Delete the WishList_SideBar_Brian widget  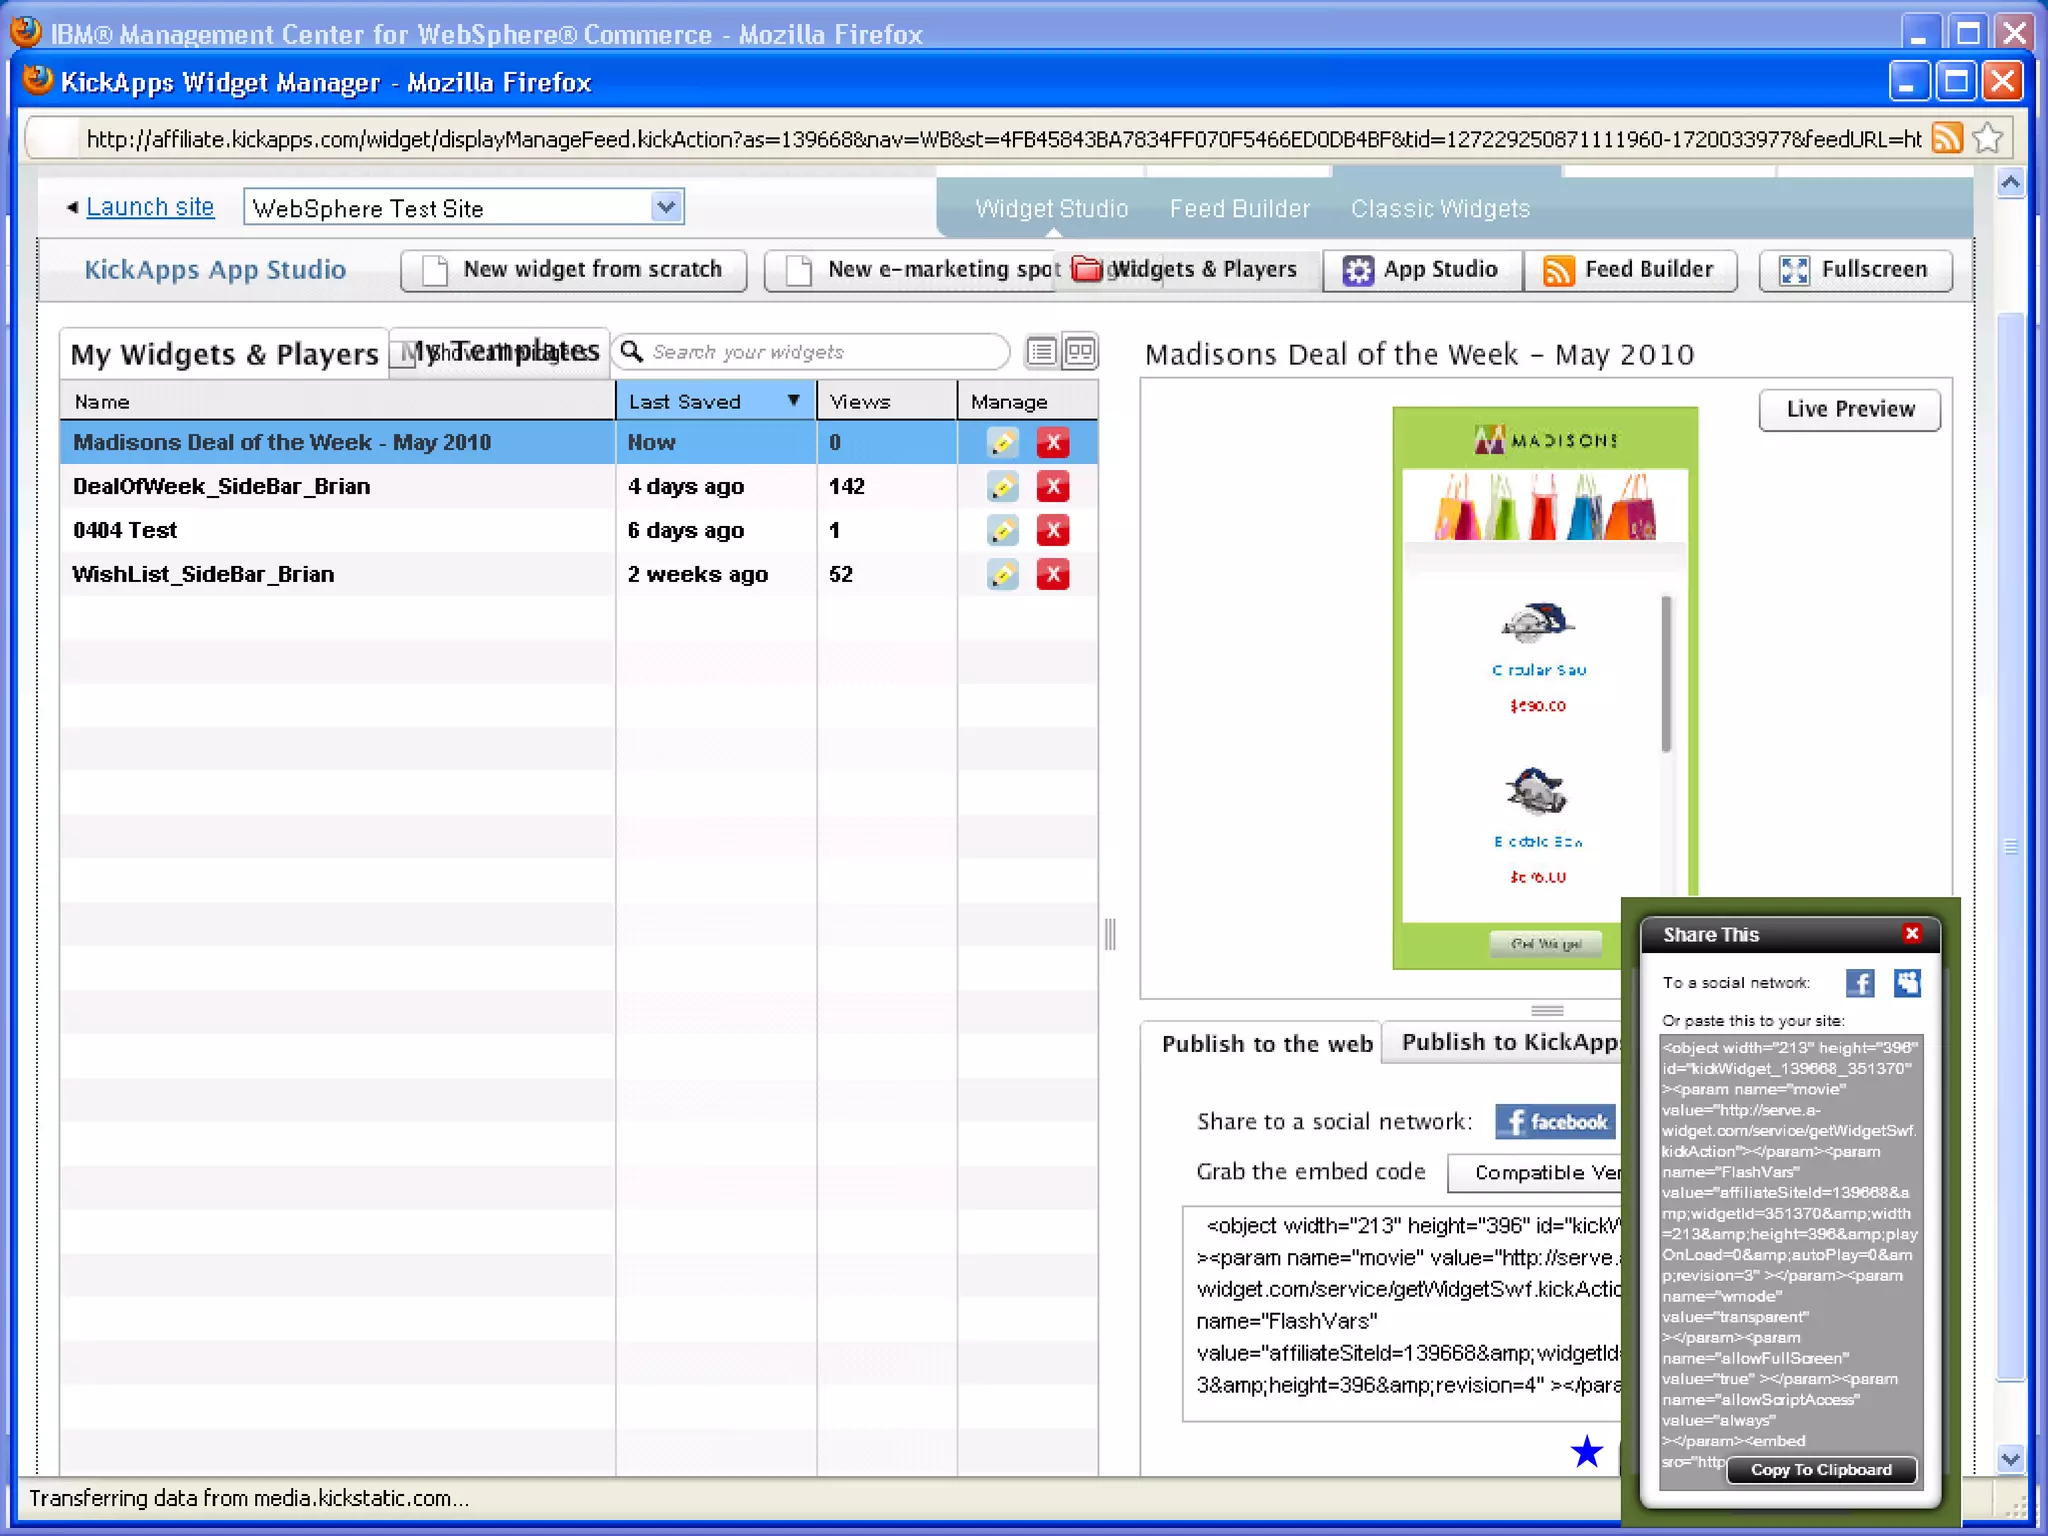(1052, 575)
